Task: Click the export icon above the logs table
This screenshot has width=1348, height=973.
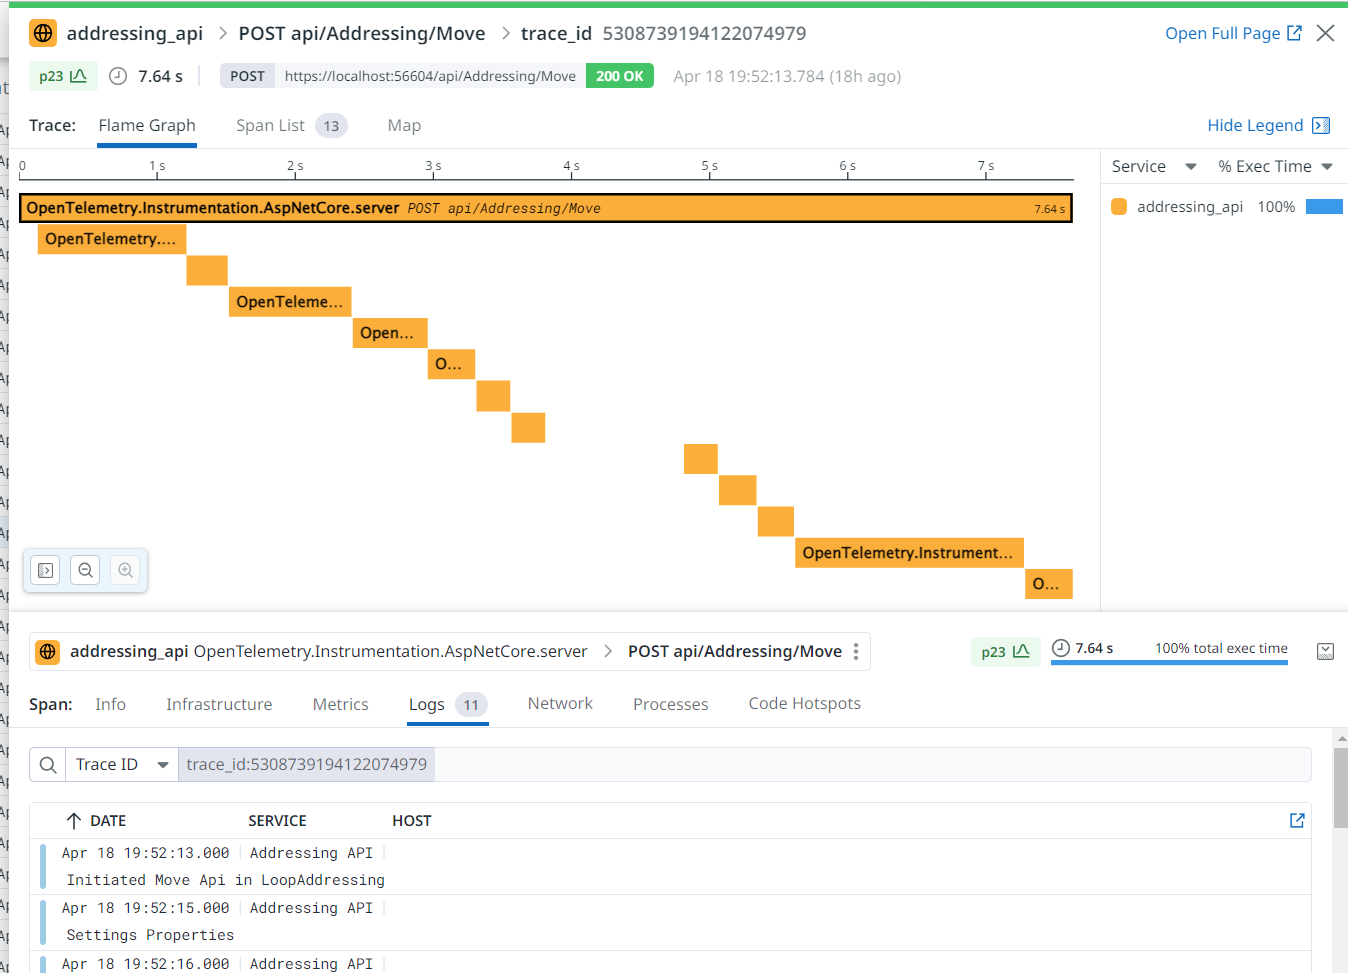Action: 1297,820
